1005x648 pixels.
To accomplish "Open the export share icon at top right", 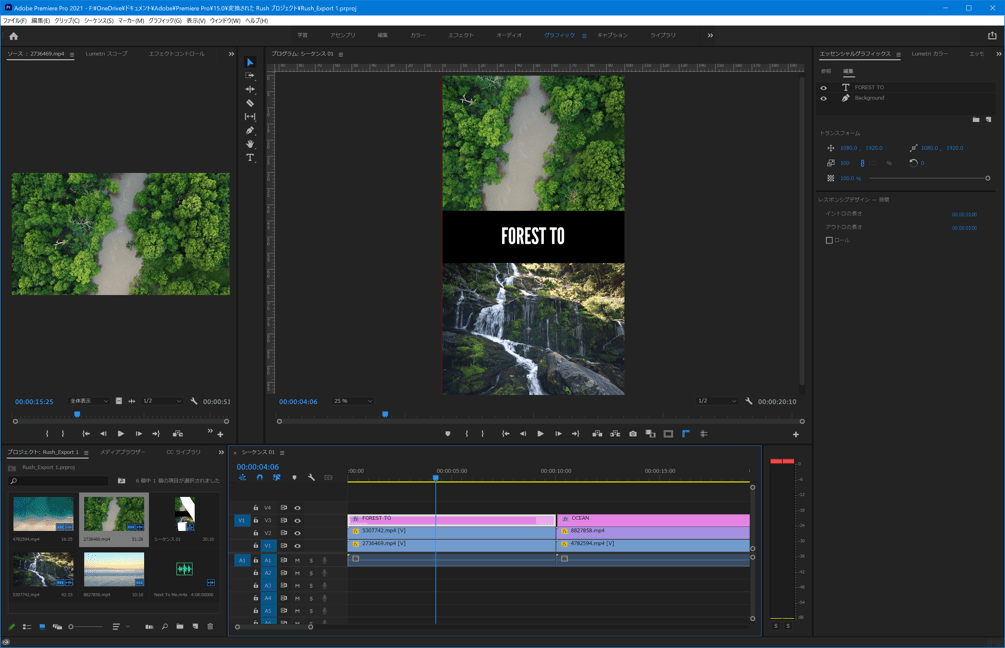I will click(992, 36).
